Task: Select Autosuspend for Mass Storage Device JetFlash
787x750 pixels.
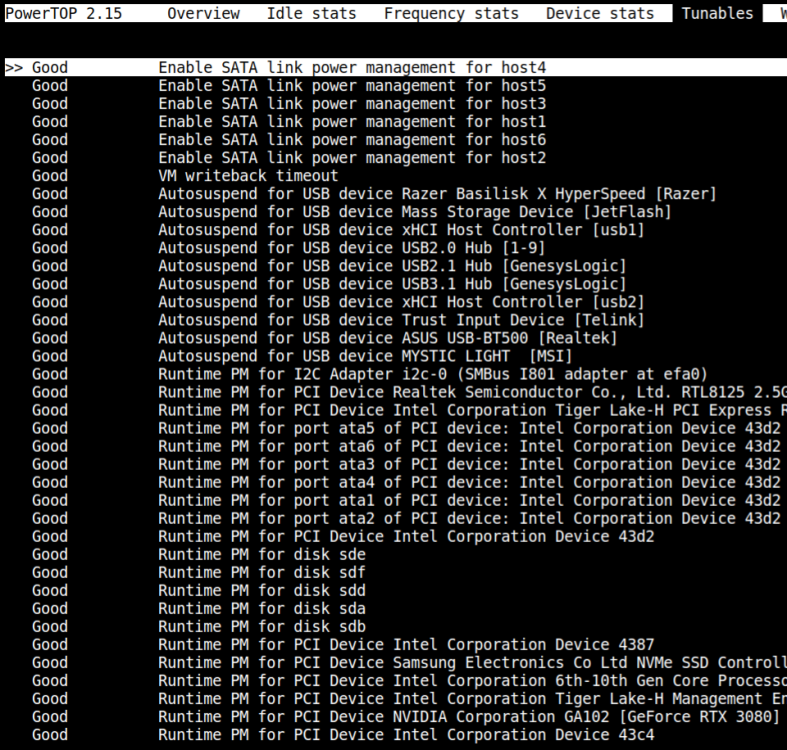Action: pos(351,212)
